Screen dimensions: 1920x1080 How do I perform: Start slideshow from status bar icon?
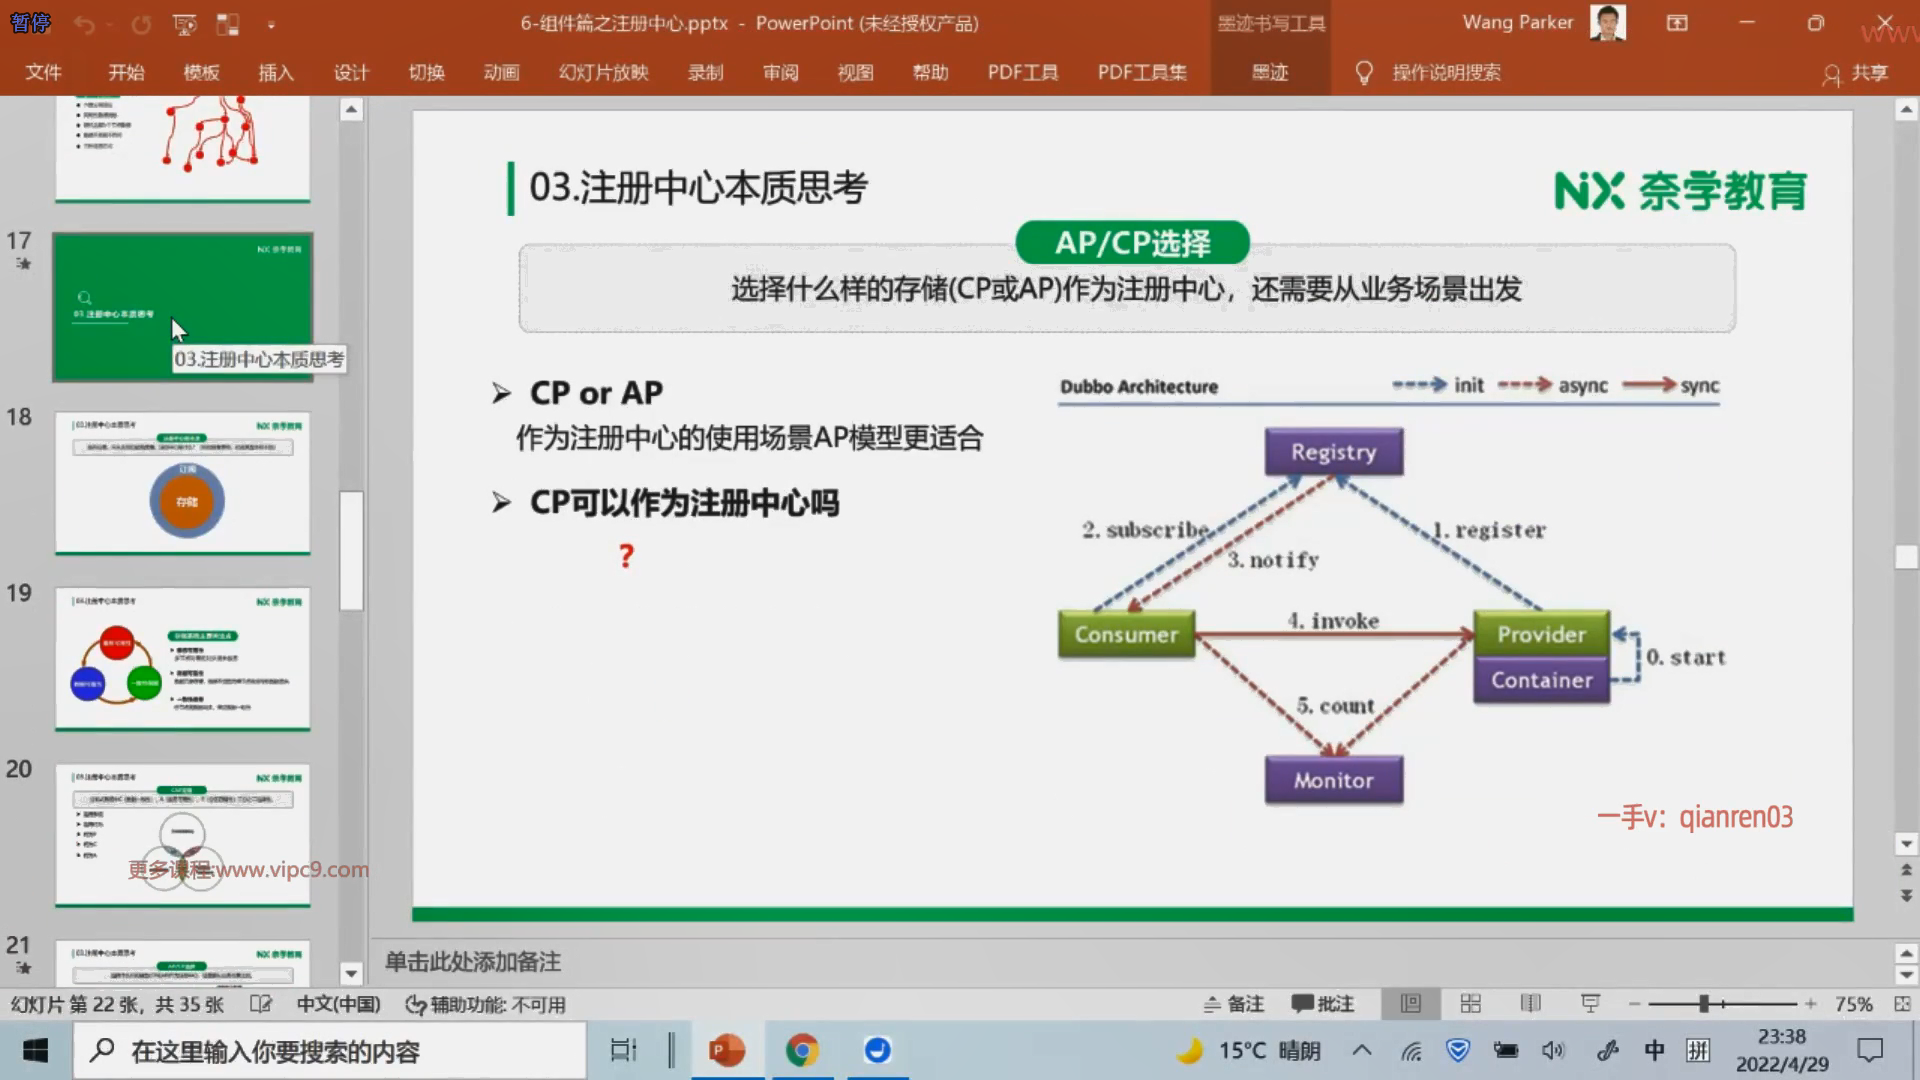[1590, 1003]
